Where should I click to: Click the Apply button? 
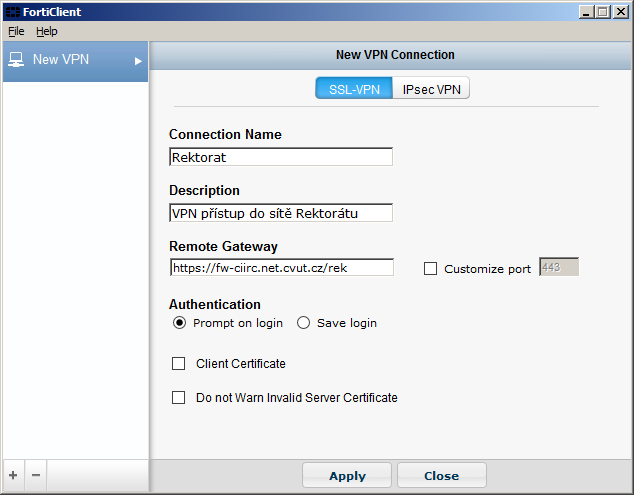coord(347,476)
